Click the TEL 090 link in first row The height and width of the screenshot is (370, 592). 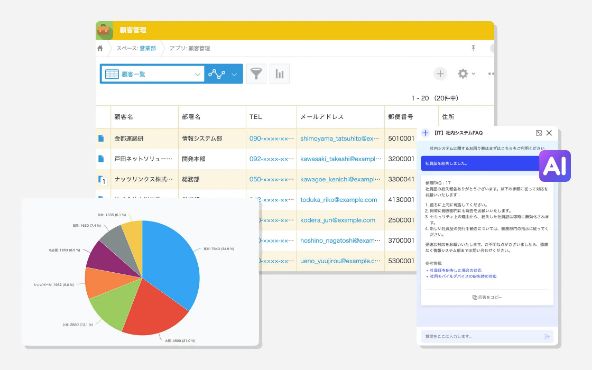pyautogui.click(x=271, y=139)
